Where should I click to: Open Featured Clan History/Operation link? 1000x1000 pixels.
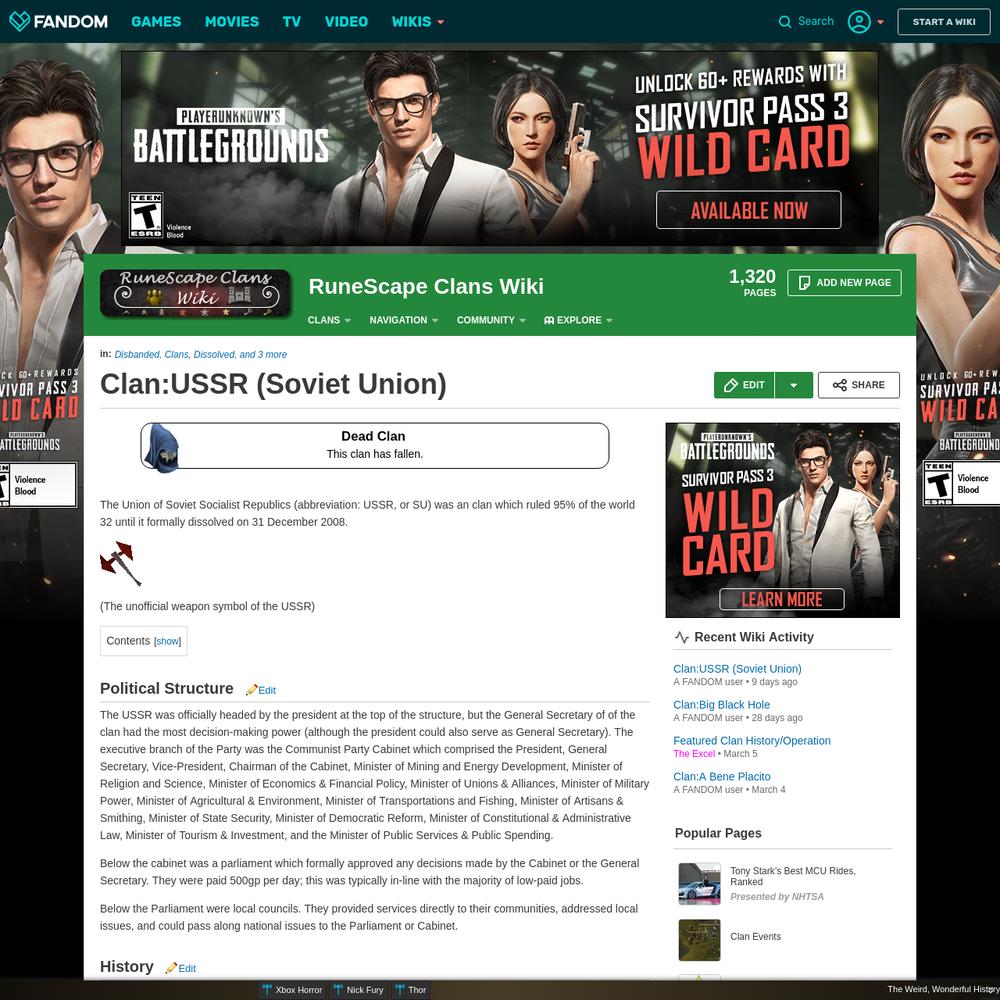[752, 740]
